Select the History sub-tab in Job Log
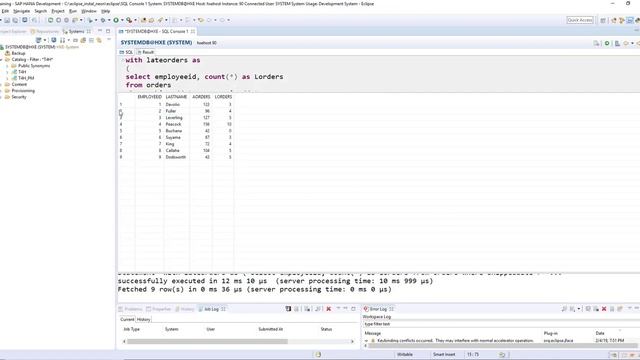The image size is (640, 360). pyautogui.click(x=143, y=320)
